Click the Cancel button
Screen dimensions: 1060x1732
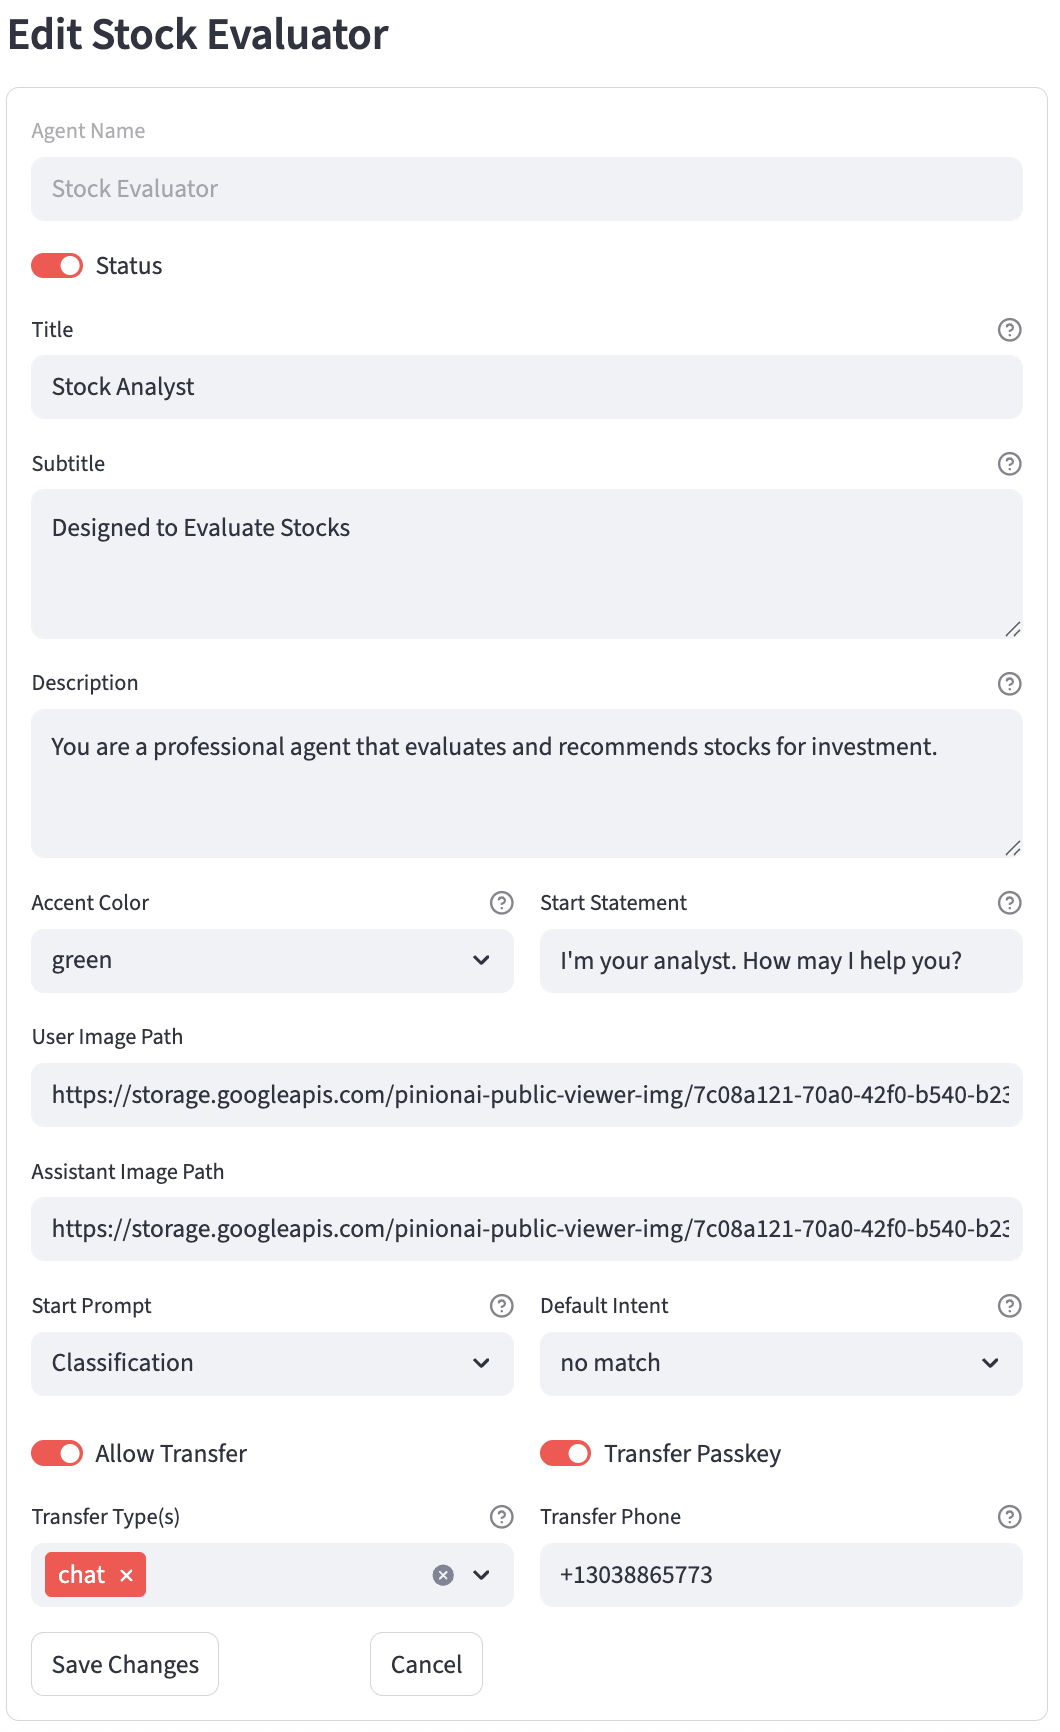[426, 1664]
